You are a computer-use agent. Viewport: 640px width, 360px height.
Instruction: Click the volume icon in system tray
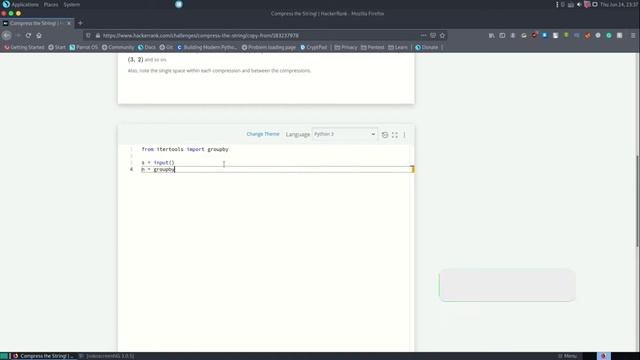[x=579, y=4]
